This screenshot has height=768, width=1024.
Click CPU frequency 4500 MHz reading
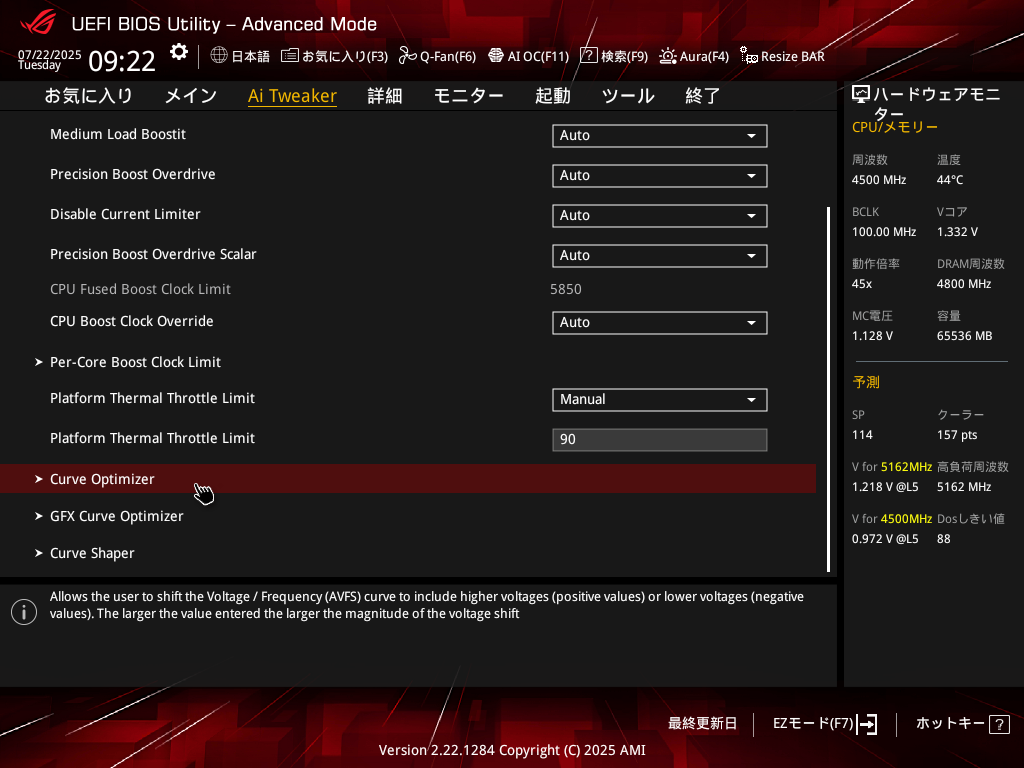tap(879, 180)
